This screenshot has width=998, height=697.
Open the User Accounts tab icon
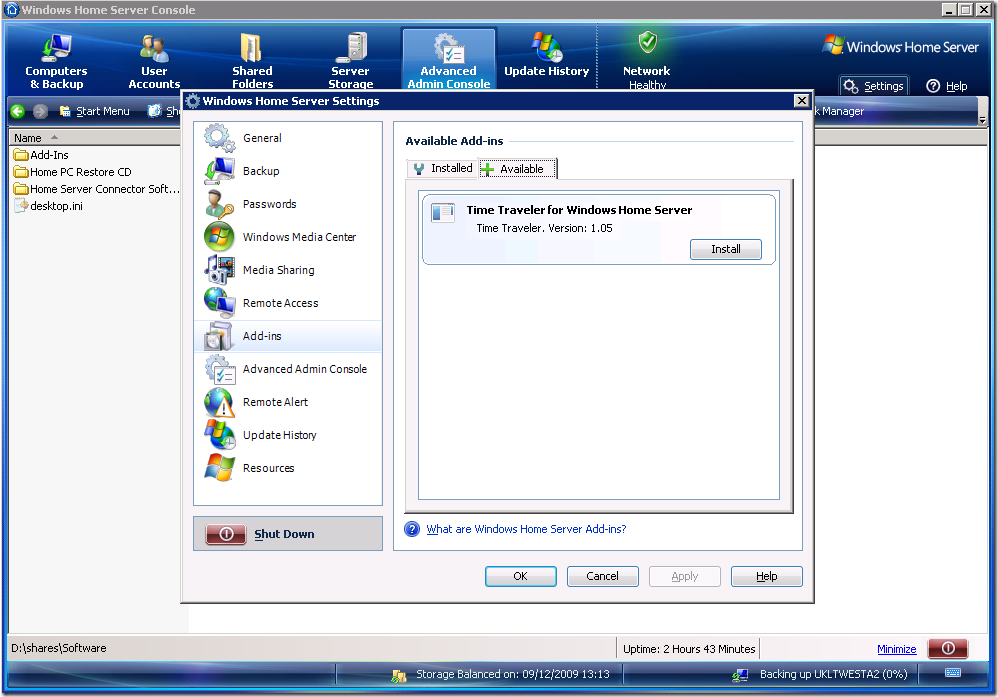(x=154, y=48)
